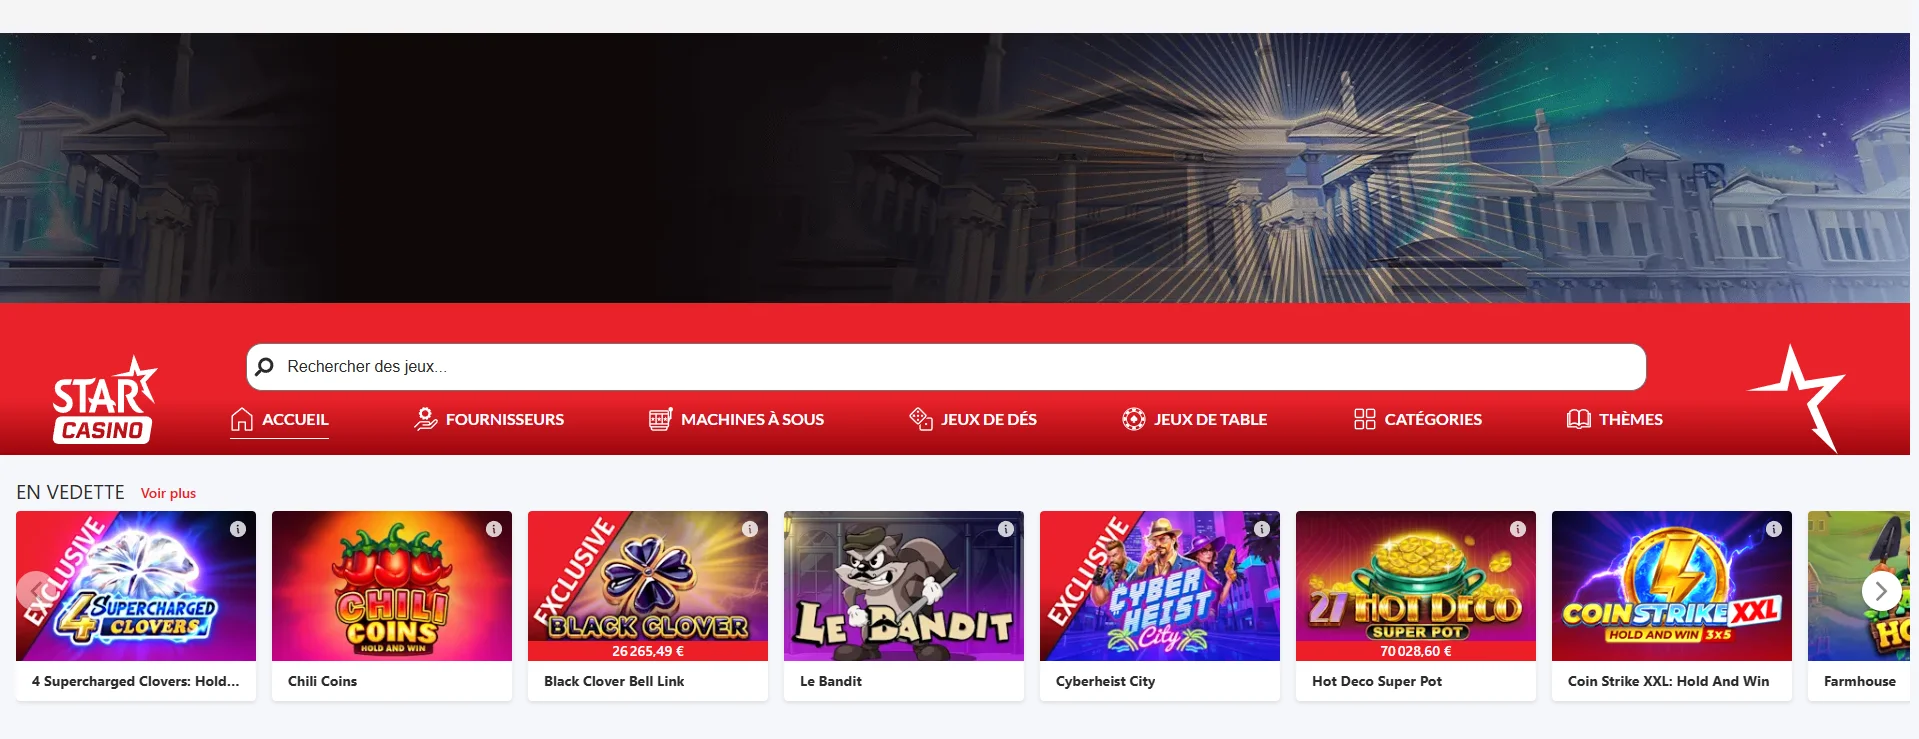Image resolution: width=1919 pixels, height=739 pixels.
Task: Click the Black Clover Bell Link title
Action: coord(614,681)
